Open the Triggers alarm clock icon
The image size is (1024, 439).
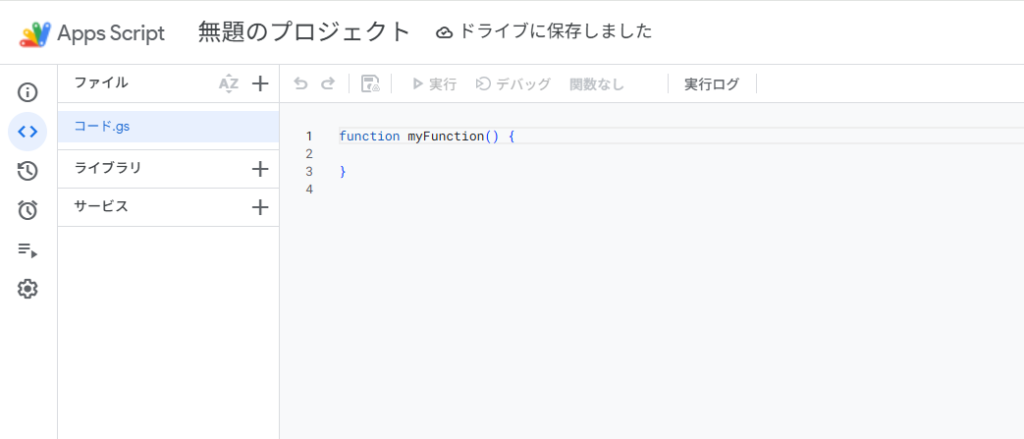pos(28,210)
